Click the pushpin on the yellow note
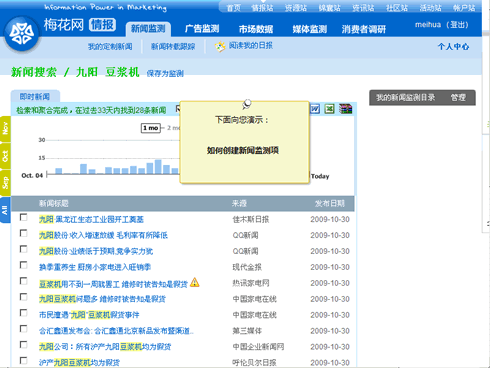This screenshot has width=490, height=368. pos(246,104)
